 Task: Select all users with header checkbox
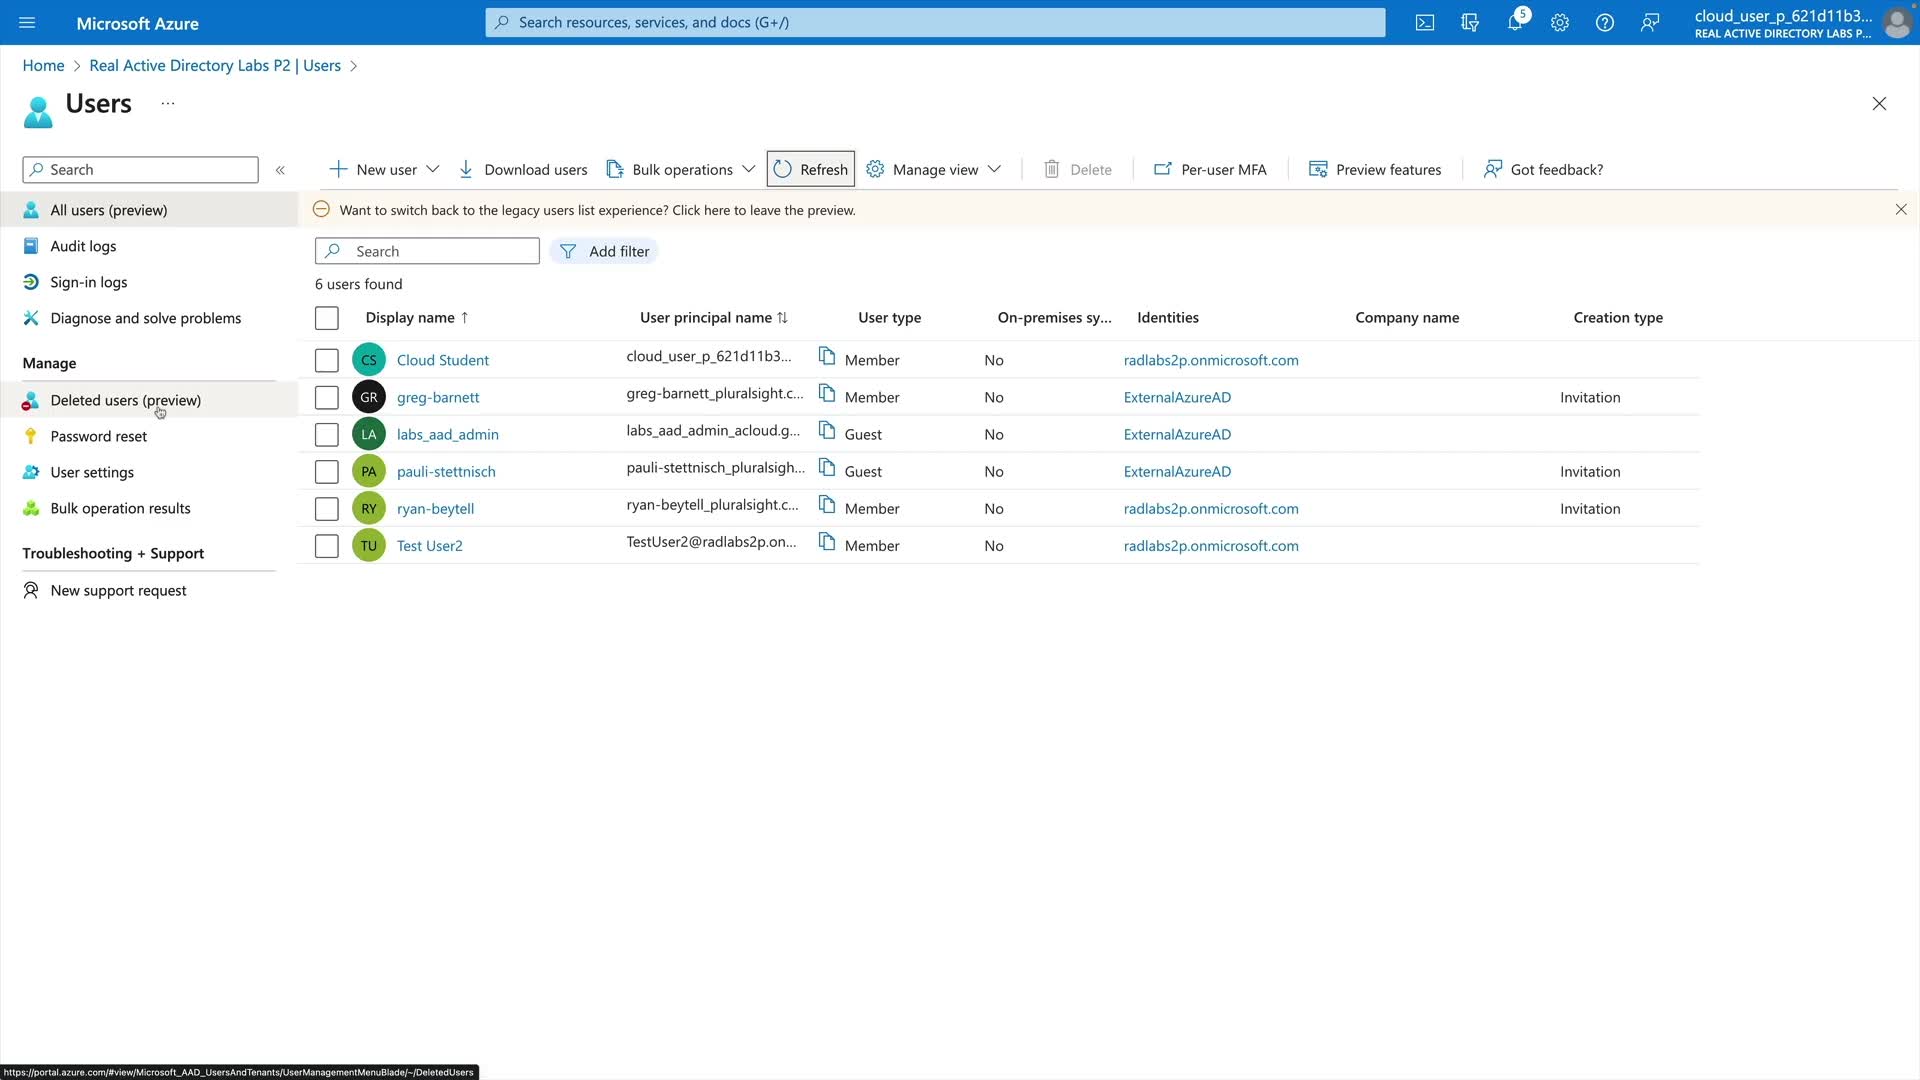[326, 318]
